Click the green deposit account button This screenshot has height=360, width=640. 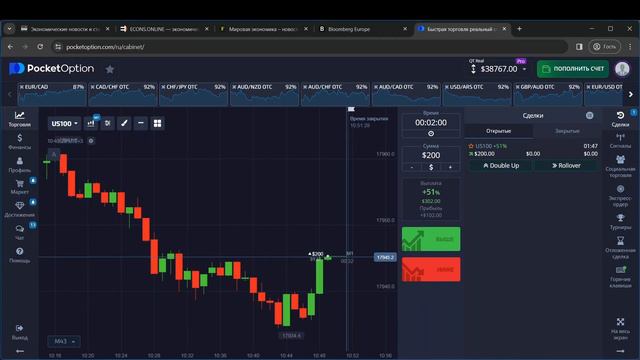point(573,69)
